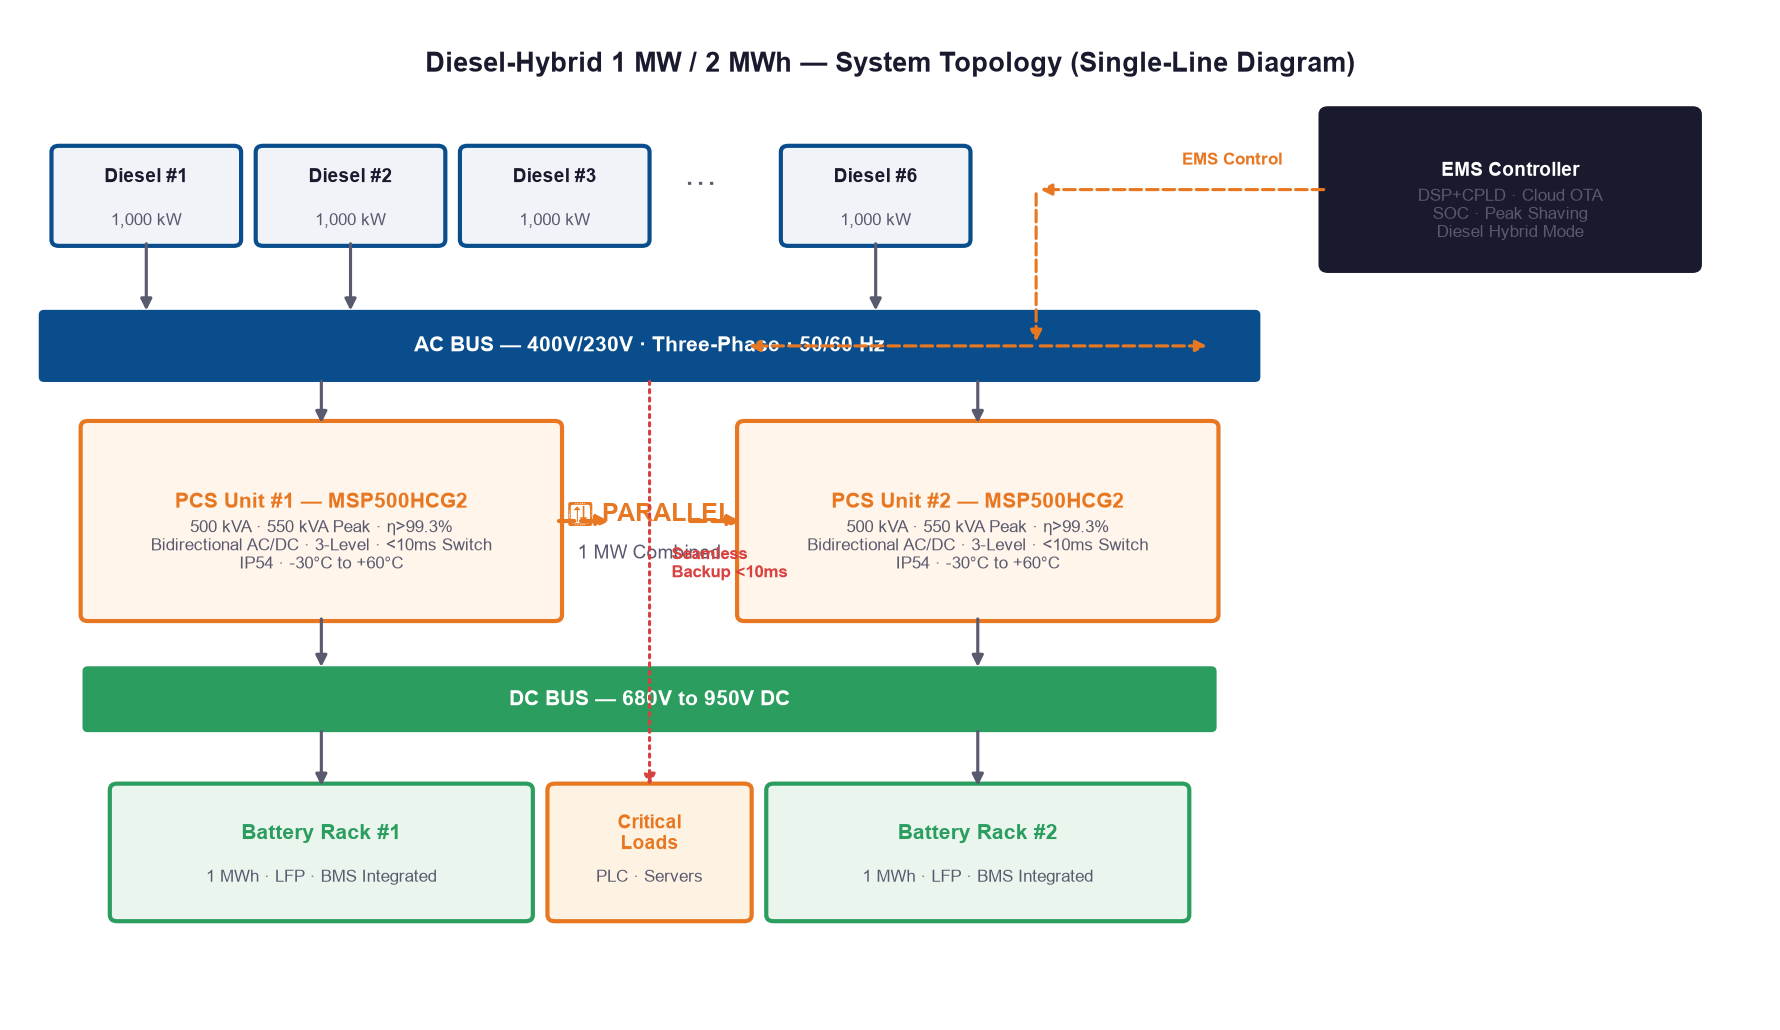Screen dimensions: 1780x1030
Task: Click the Diesel #3 generator box
Action: coord(555,196)
